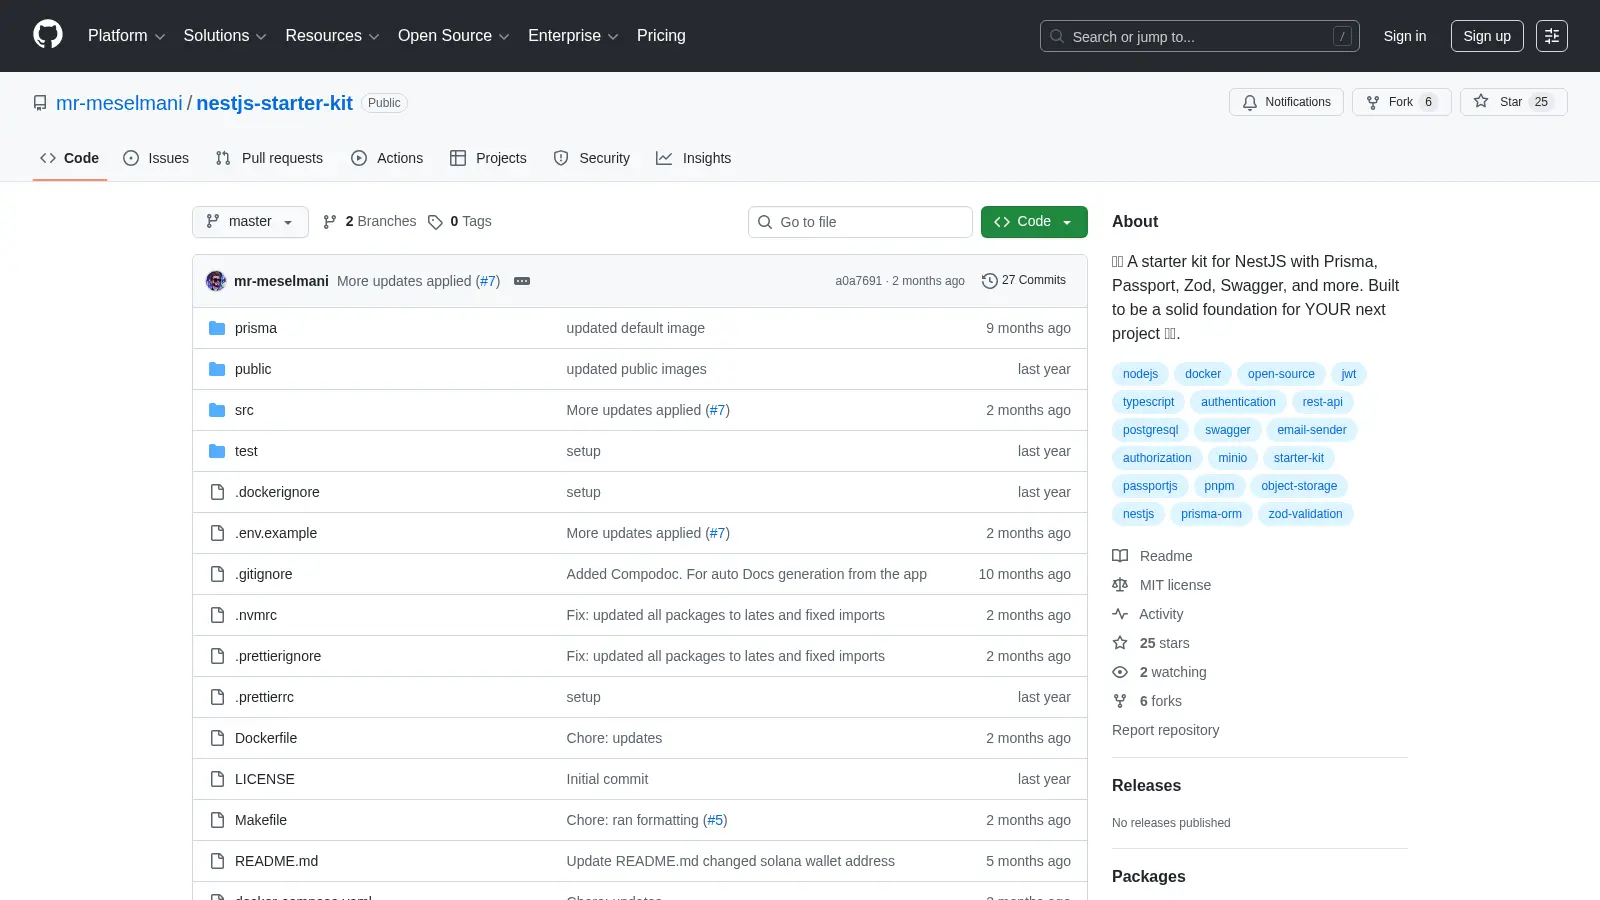Expand the Platform menu
Screen dimensions: 1600x900
(x=126, y=36)
